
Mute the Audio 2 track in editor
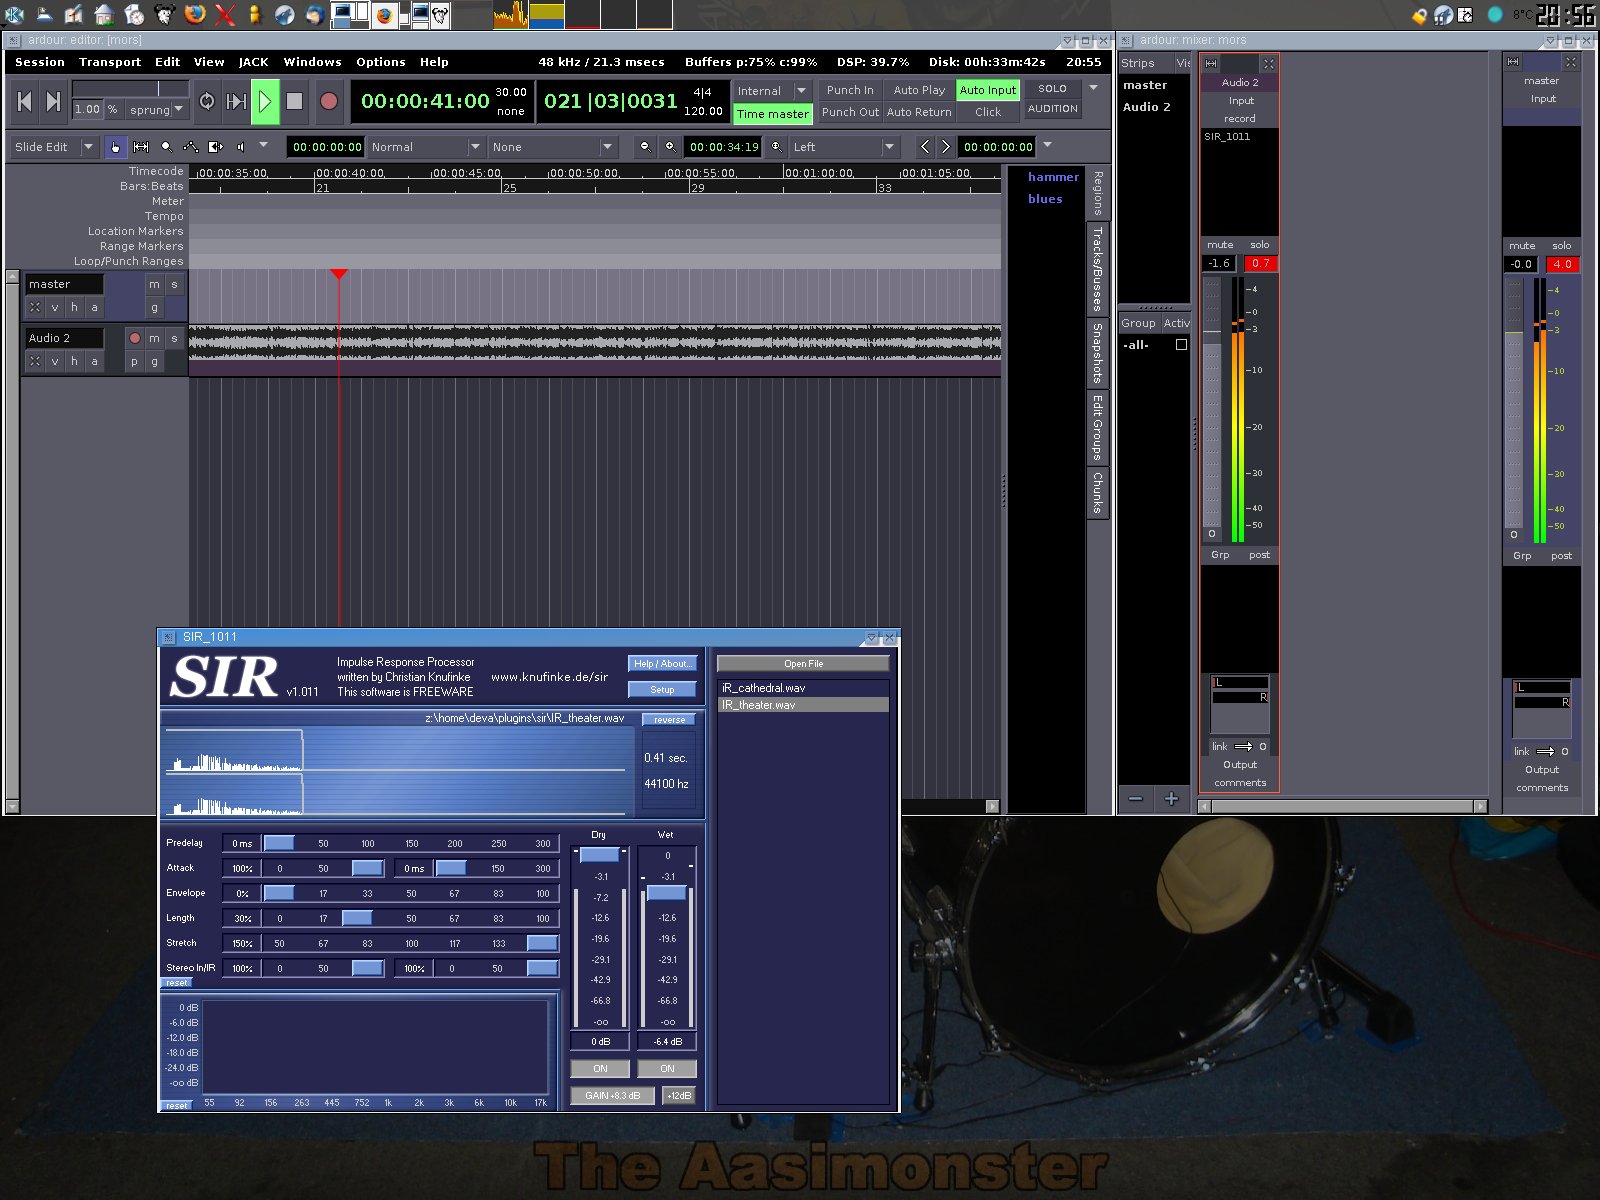click(x=154, y=338)
